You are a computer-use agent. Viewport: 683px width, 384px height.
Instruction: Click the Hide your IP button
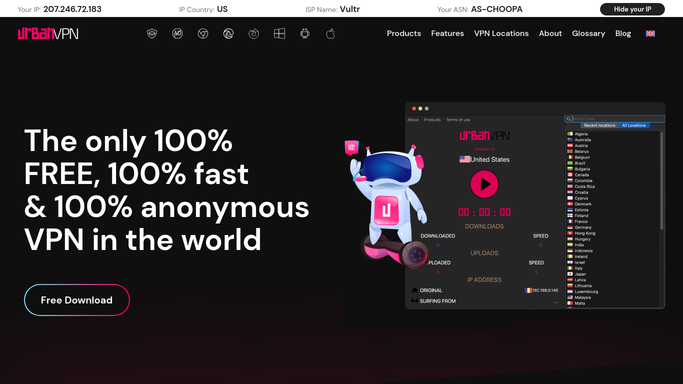pos(632,9)
